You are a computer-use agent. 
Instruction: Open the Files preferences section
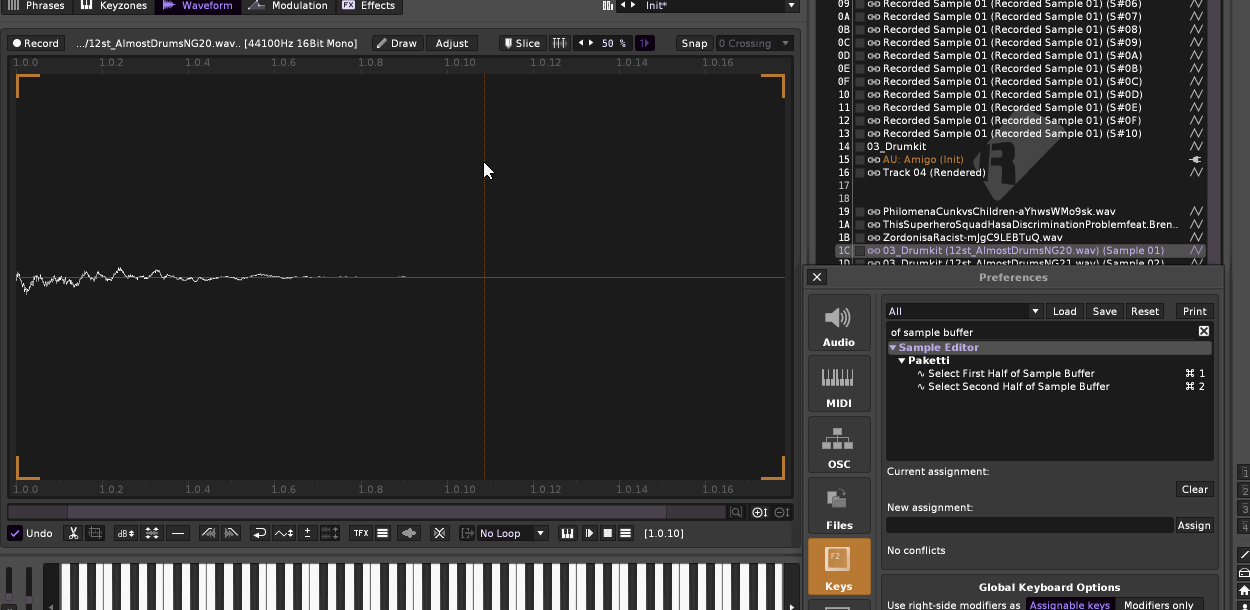coord(838,507)
